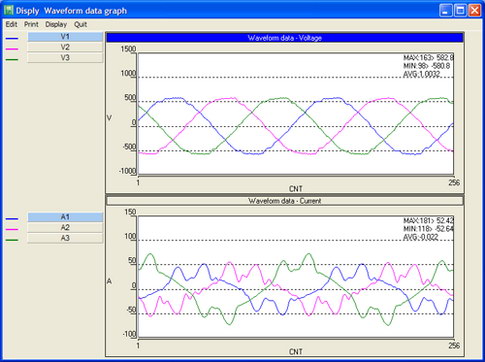Click the magenta A2 legend line
This screenshot has height=362, width=485.
click(12, 230)
